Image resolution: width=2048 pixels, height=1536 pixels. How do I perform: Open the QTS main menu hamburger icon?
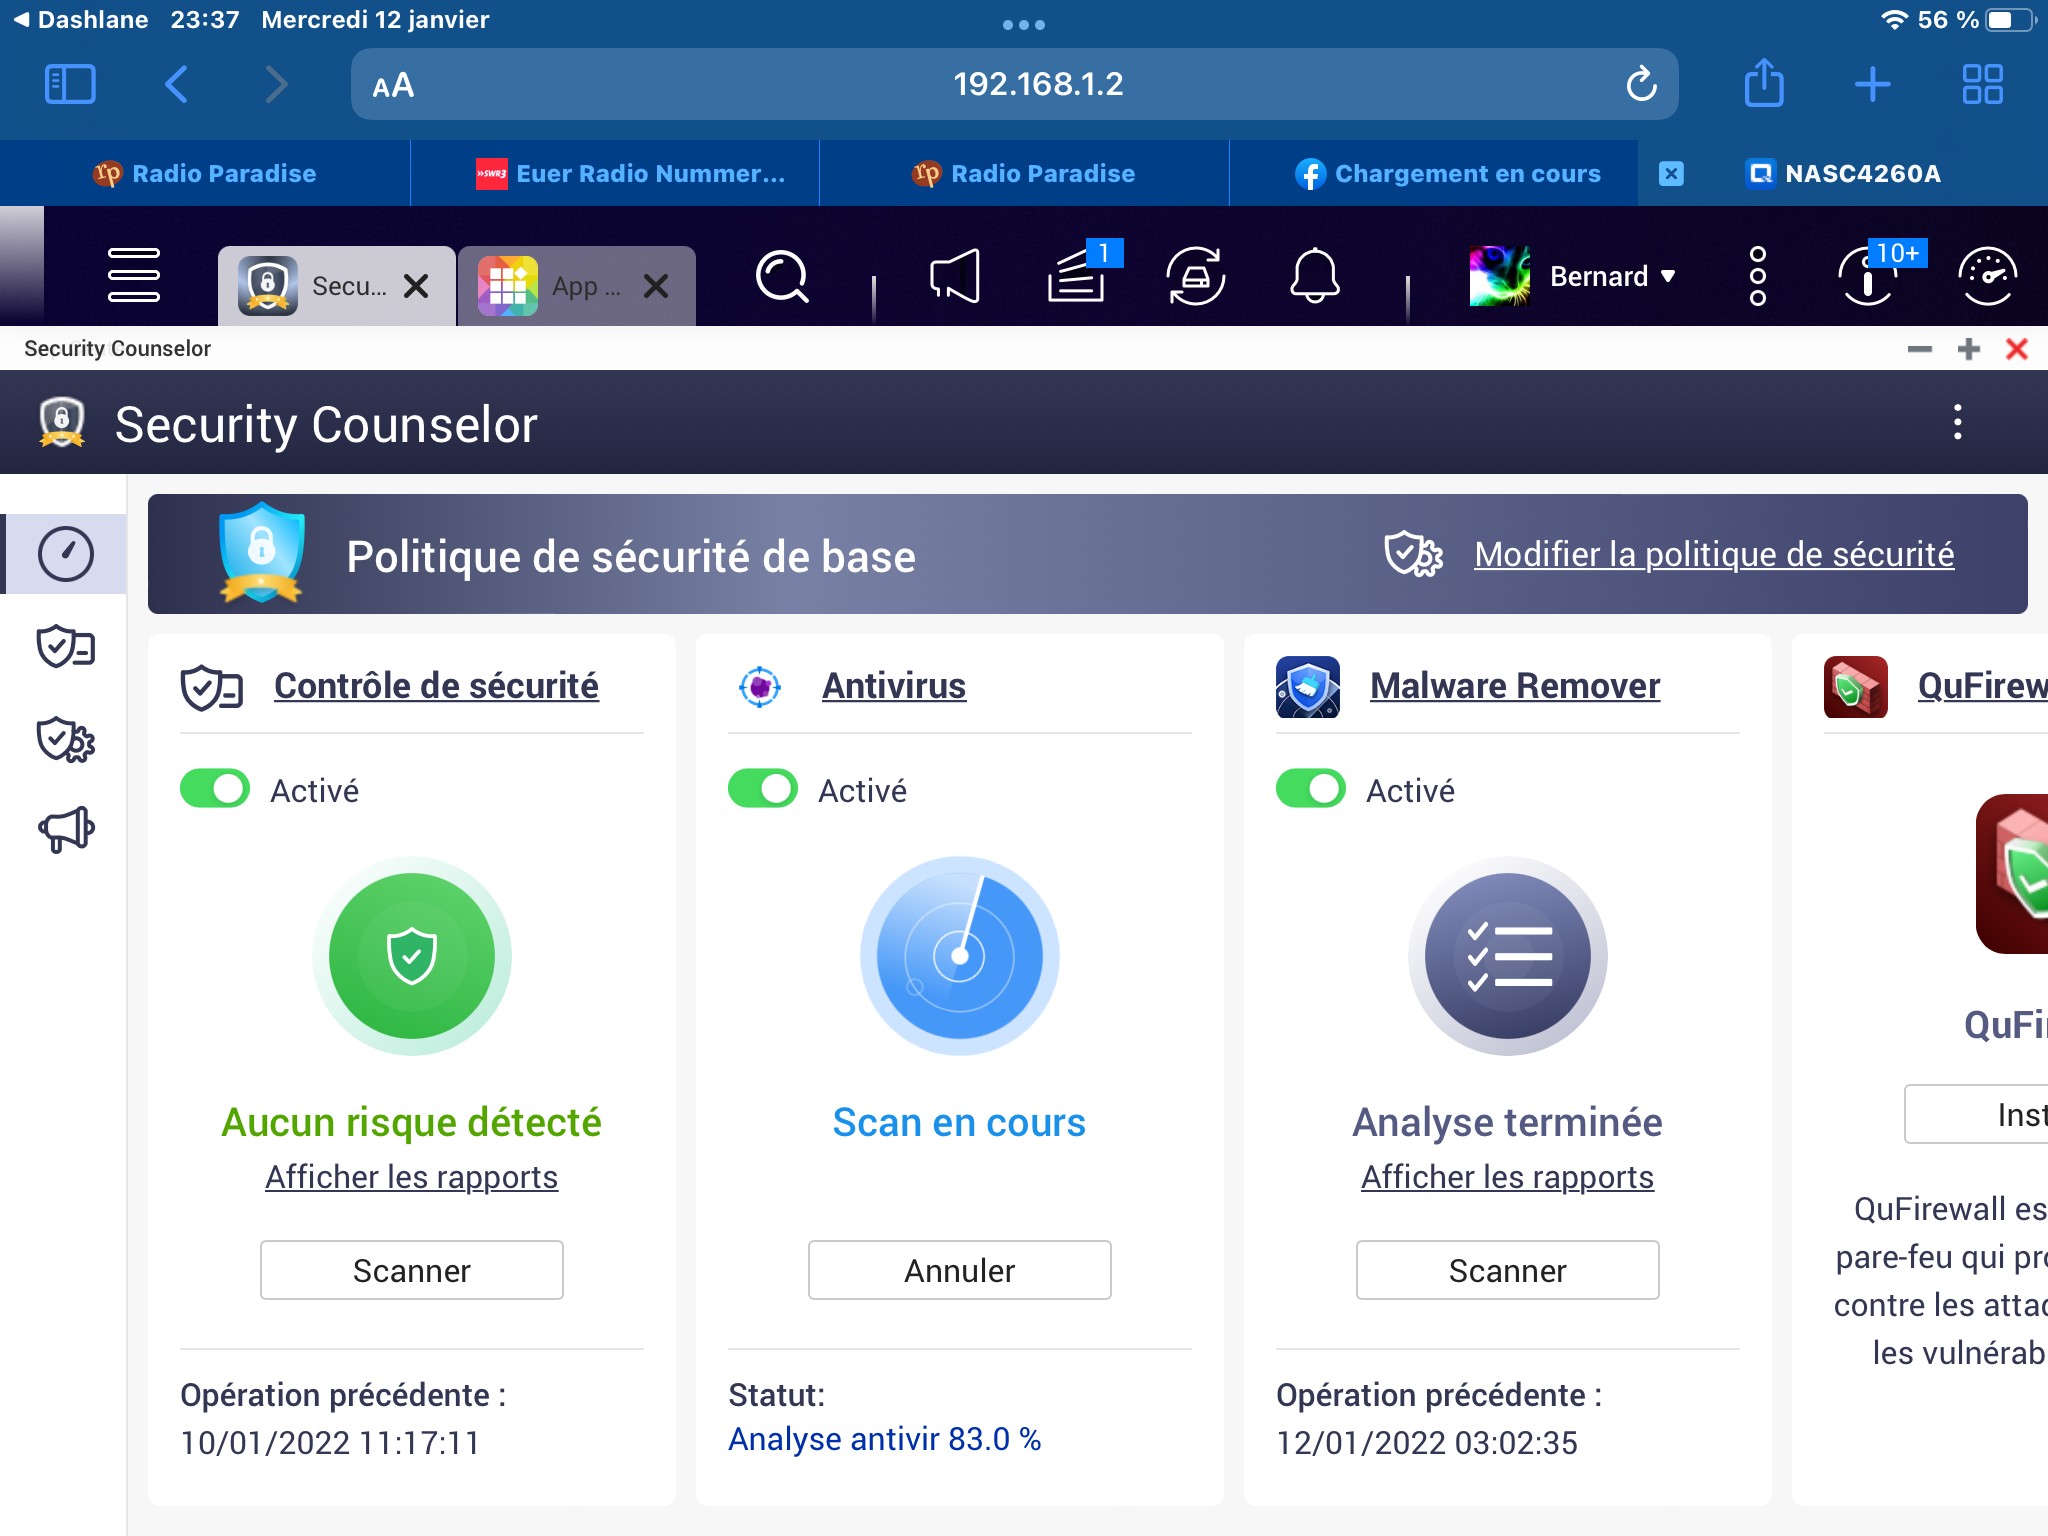(x=133, y=275)
